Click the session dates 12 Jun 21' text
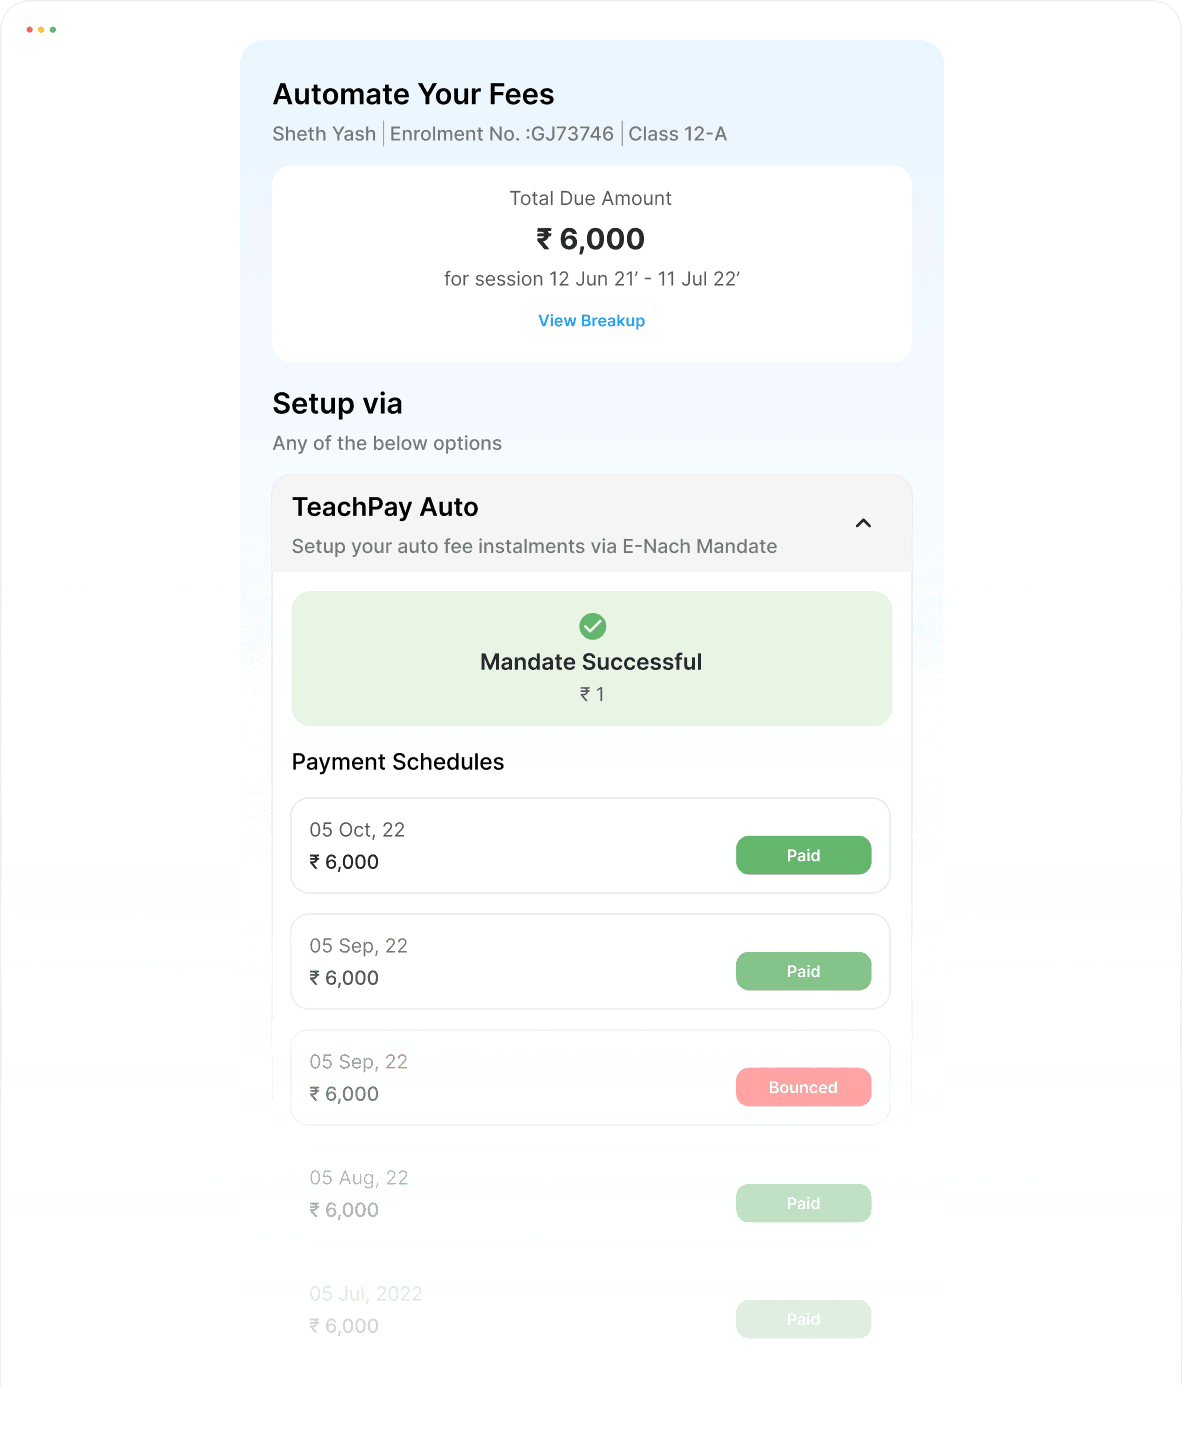 (x=594, y=279)
